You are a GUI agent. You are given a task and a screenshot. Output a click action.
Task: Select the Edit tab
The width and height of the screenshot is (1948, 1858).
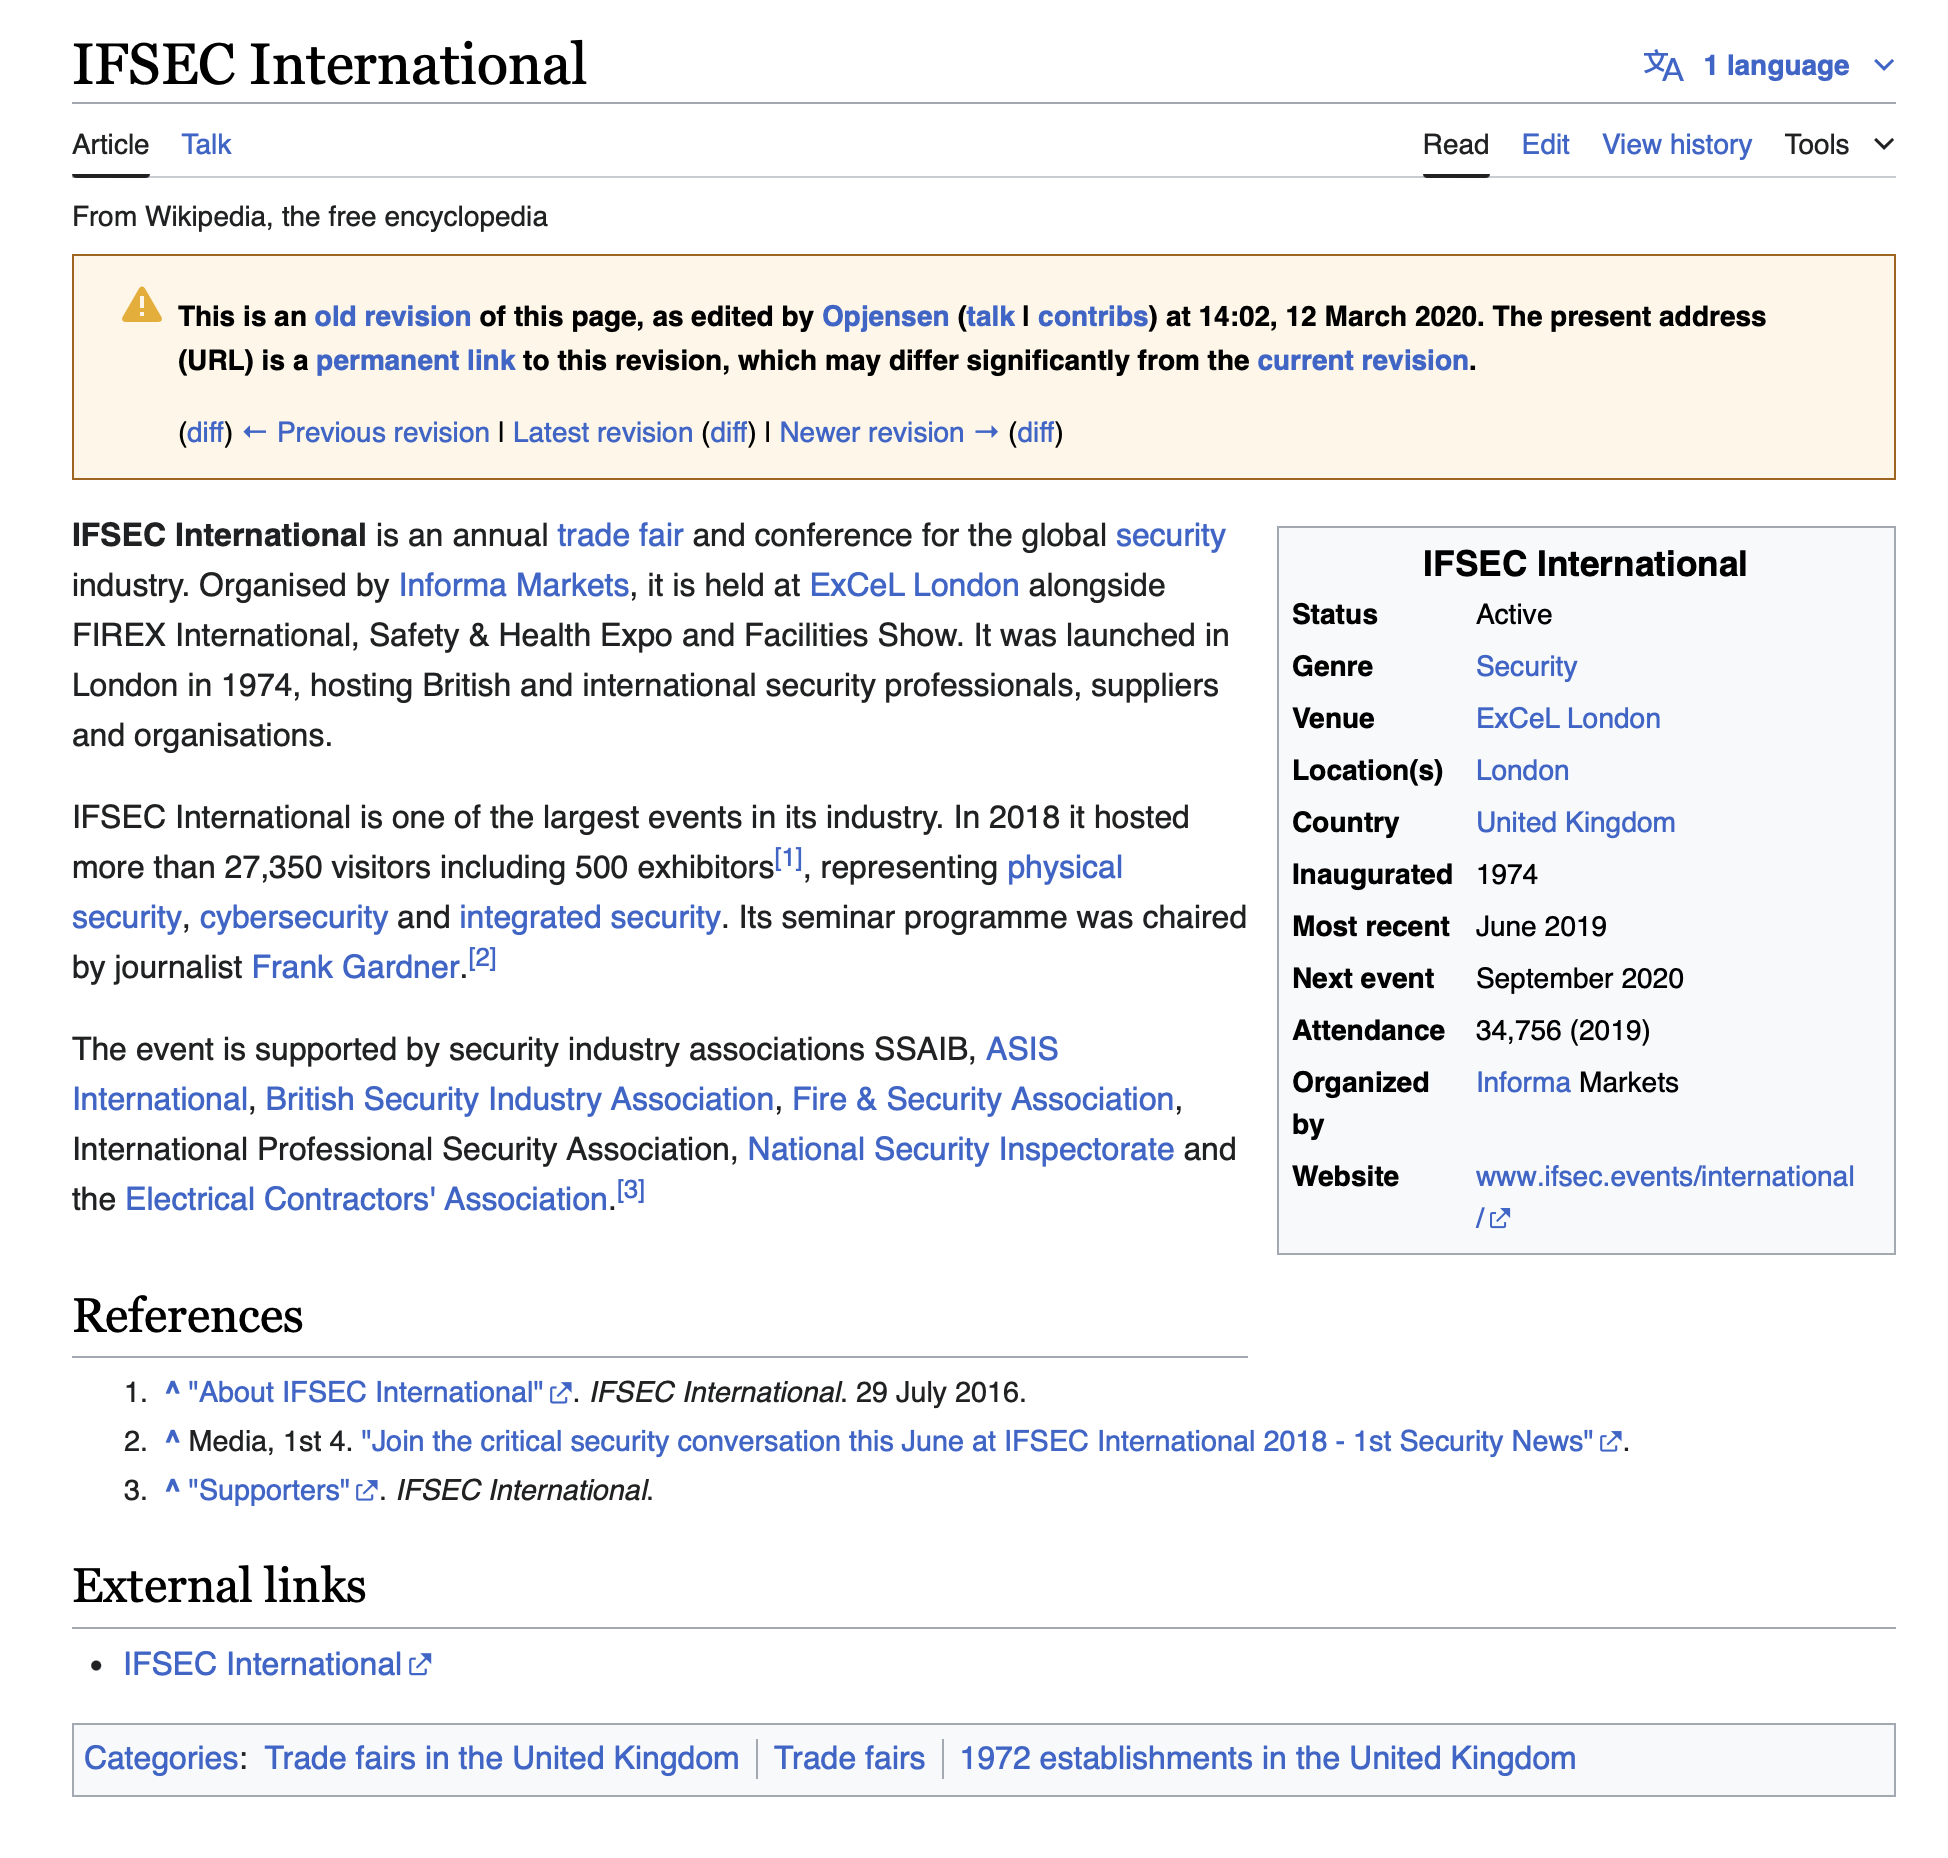pyautogui.click(x=1545, y=145)
